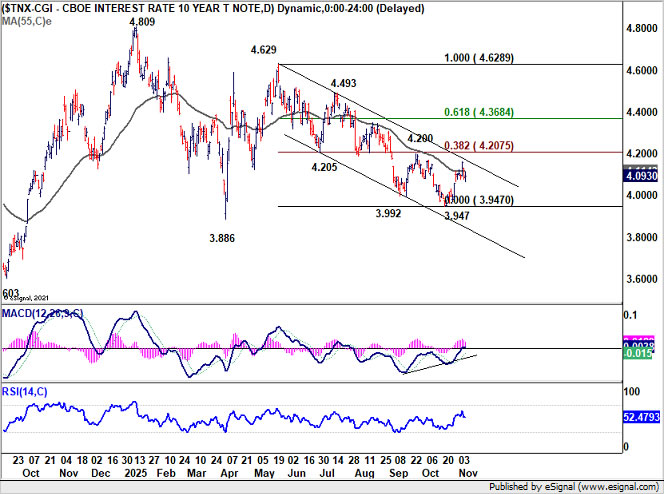The width and height of the screenshot is (664, 494).
Task: Select Fibonacci label 0.382 ( 4.2075)
Action: click(x=479, y=145)
